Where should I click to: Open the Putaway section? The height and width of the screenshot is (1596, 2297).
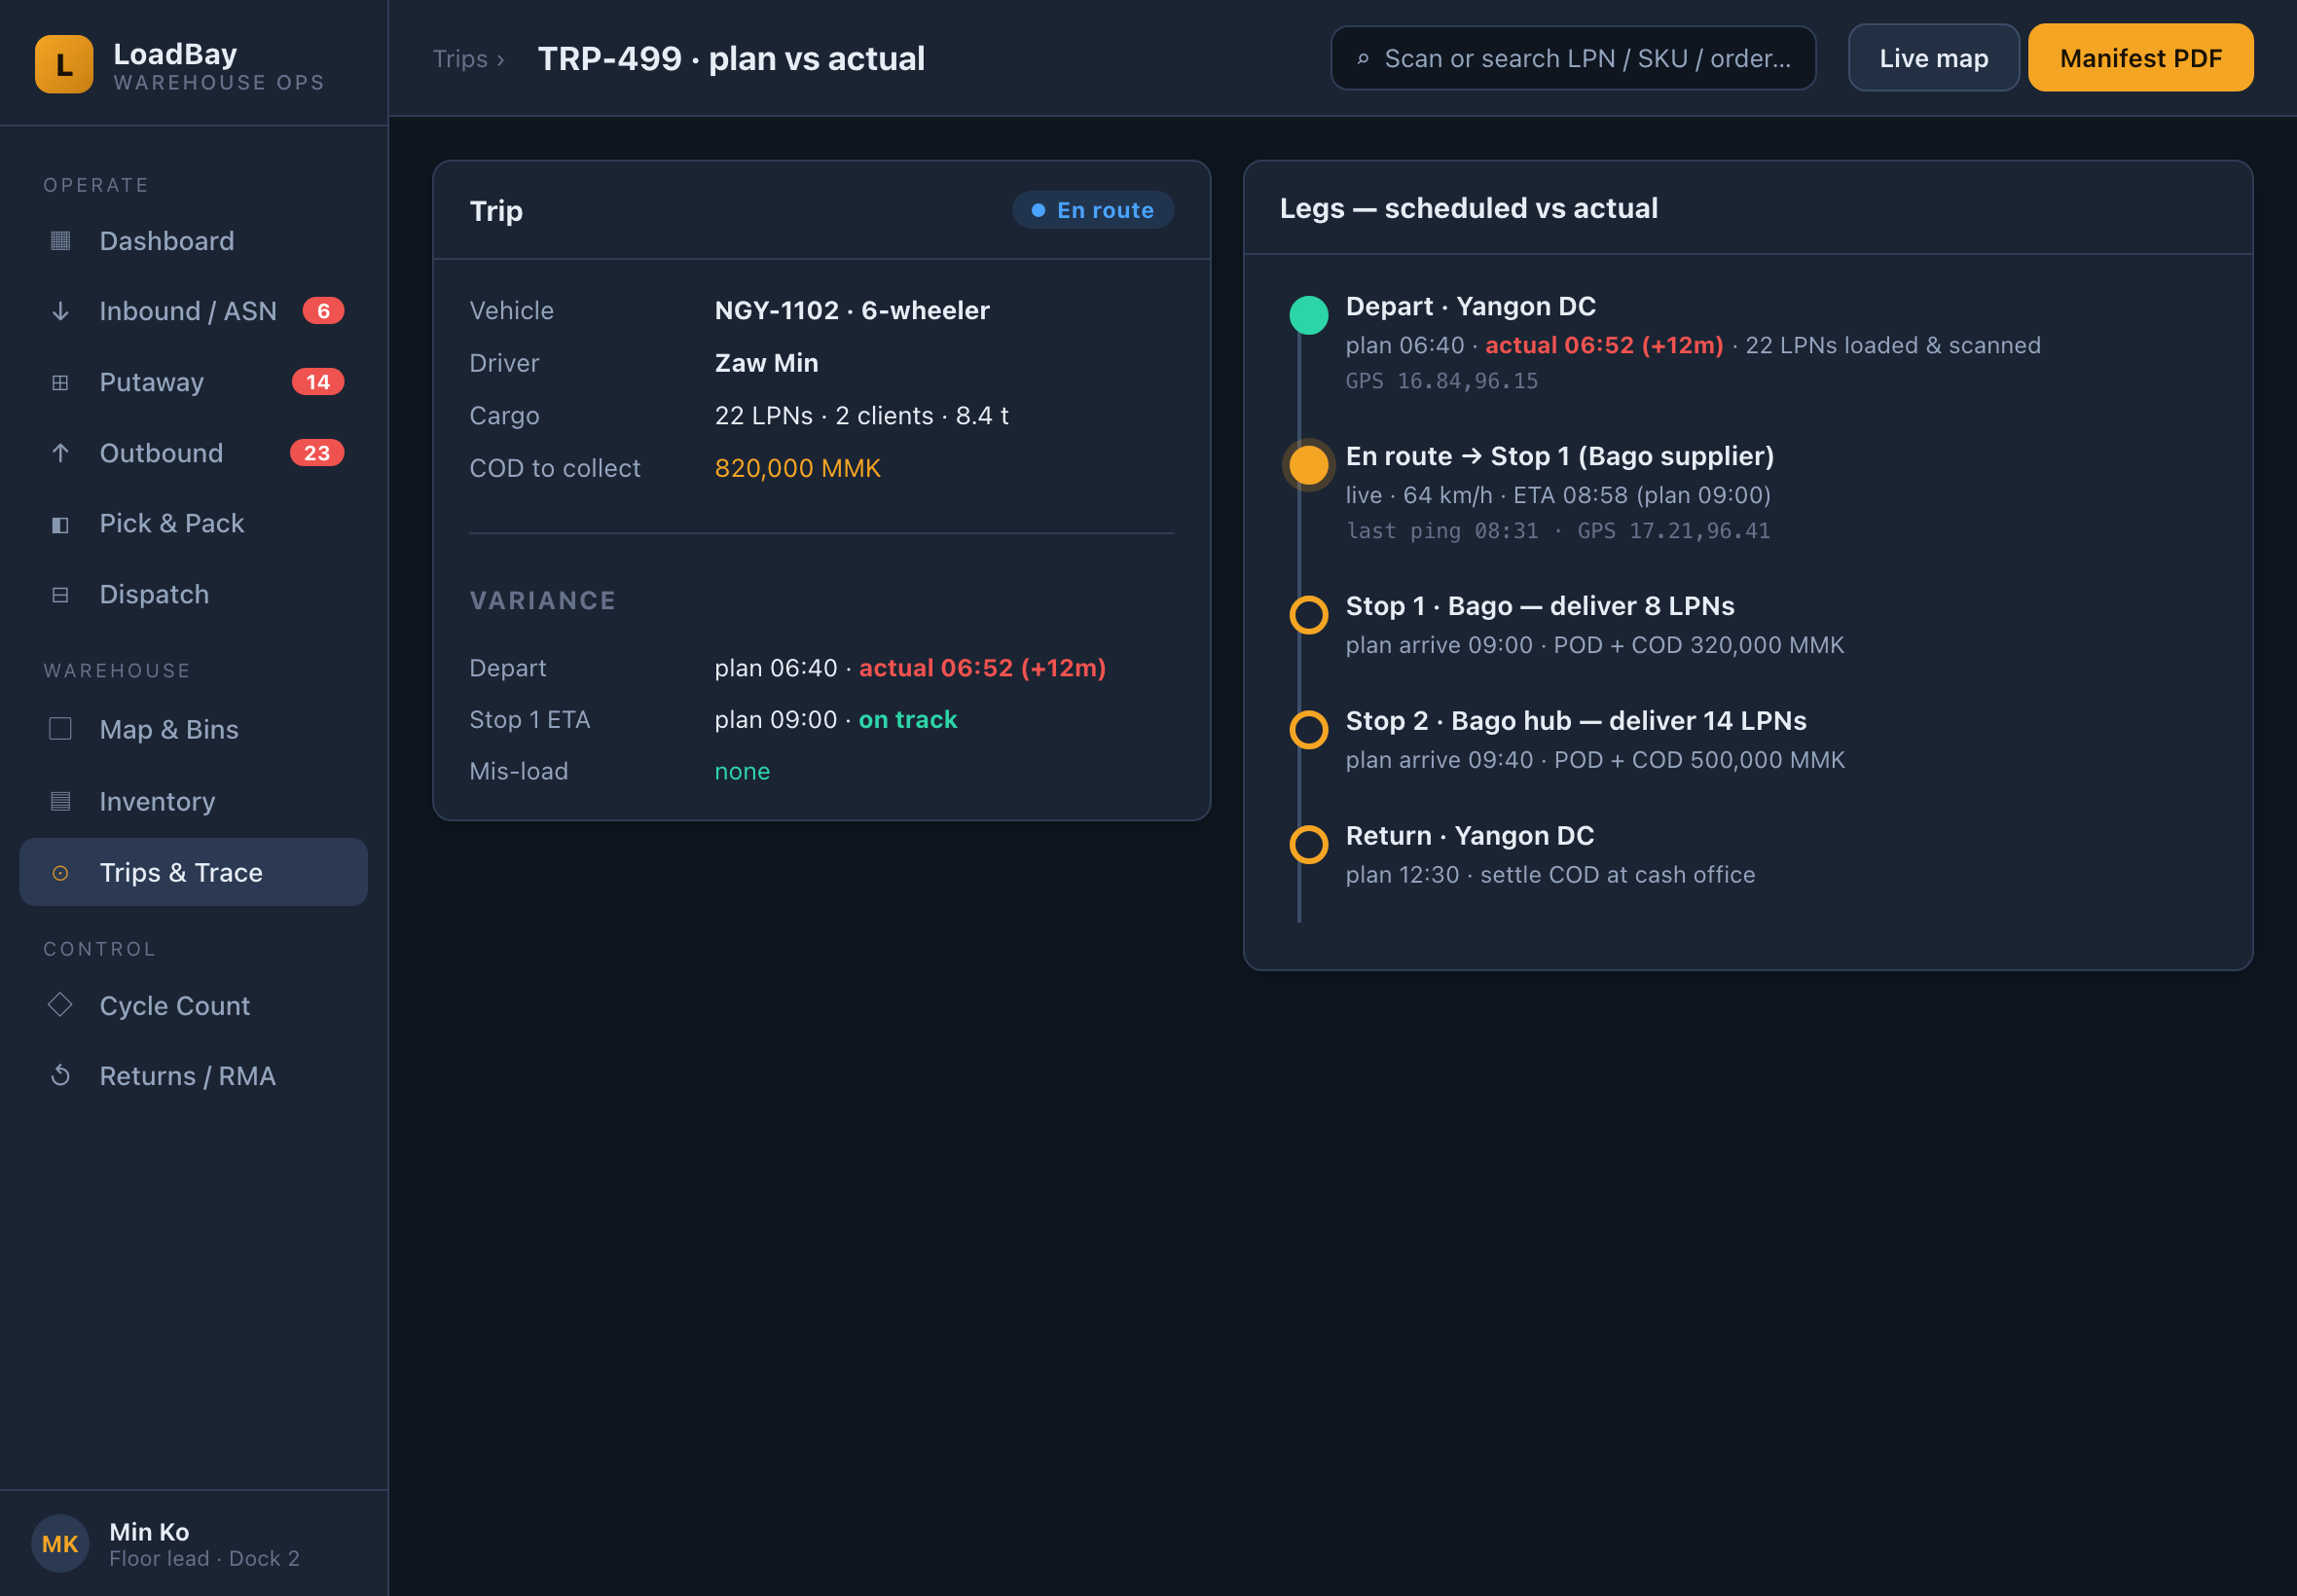pos(194,382)
